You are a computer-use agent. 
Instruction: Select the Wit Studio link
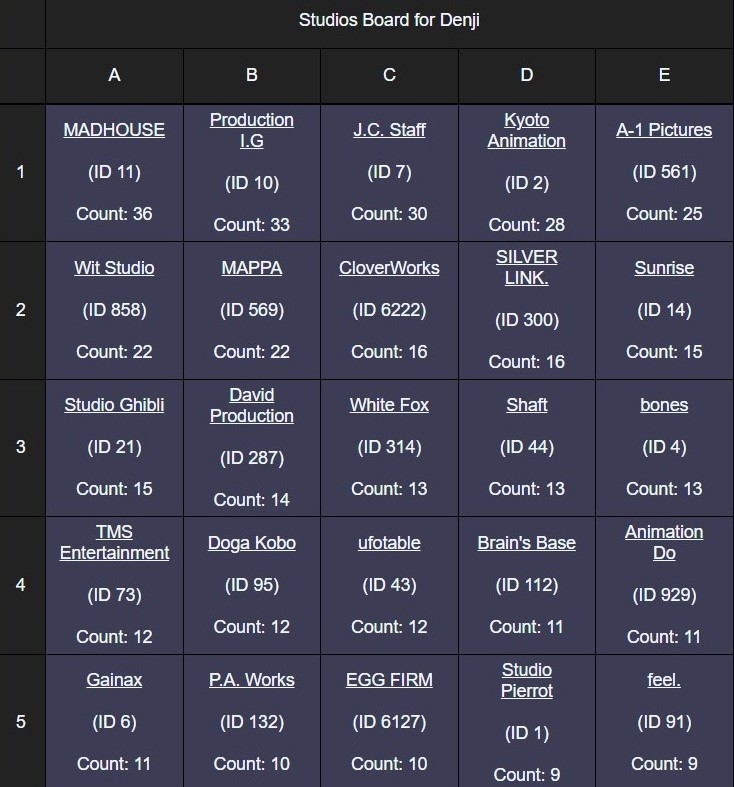114,268
